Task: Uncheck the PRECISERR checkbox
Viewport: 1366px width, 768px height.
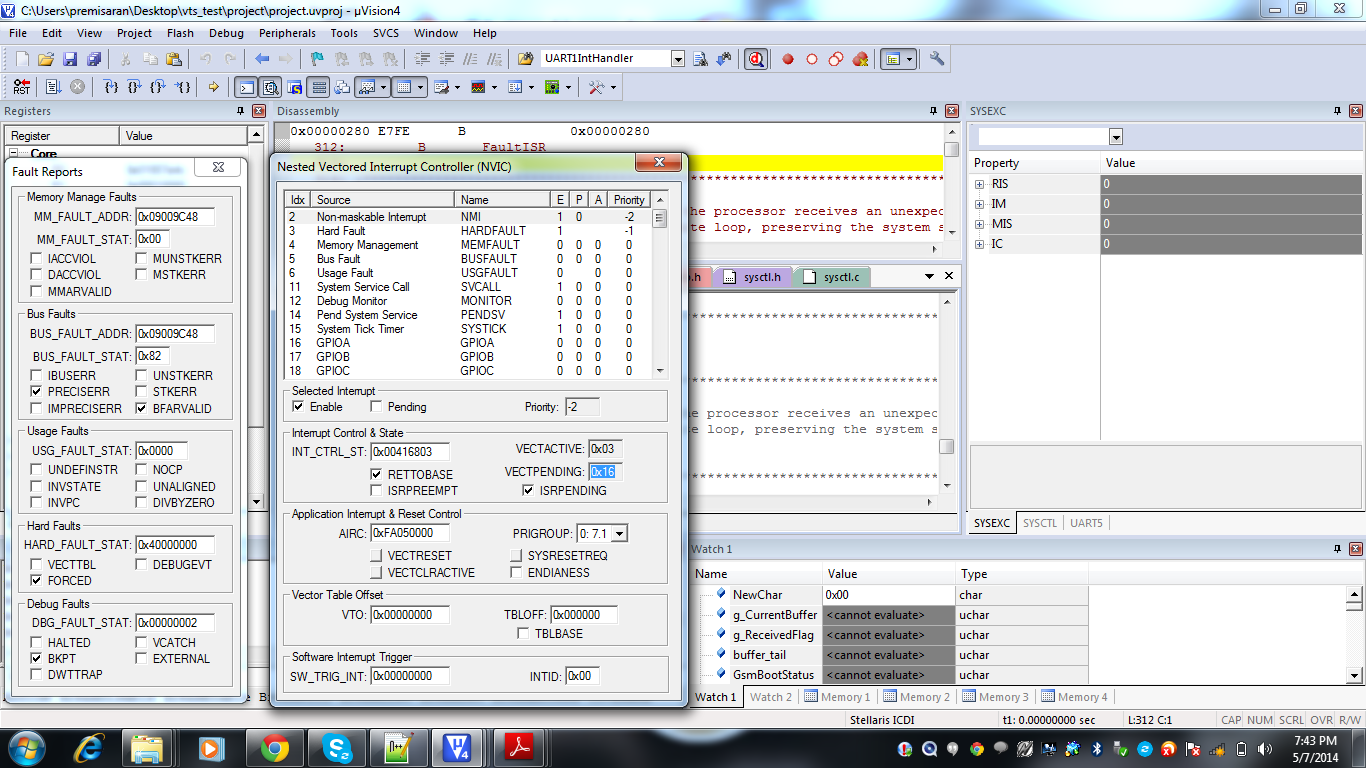Action: pos(37,392)
